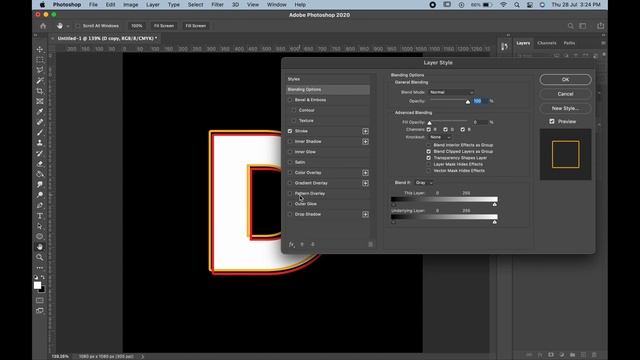This screenshot has height=360, width=640.
Task: Select the Crop tool
Action: [x=40, y=91]
